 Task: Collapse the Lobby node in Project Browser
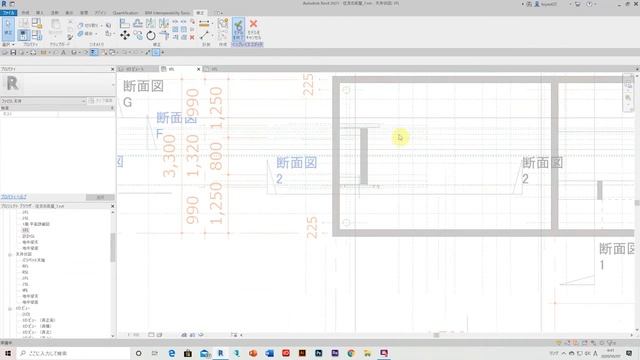click(10, 309)
